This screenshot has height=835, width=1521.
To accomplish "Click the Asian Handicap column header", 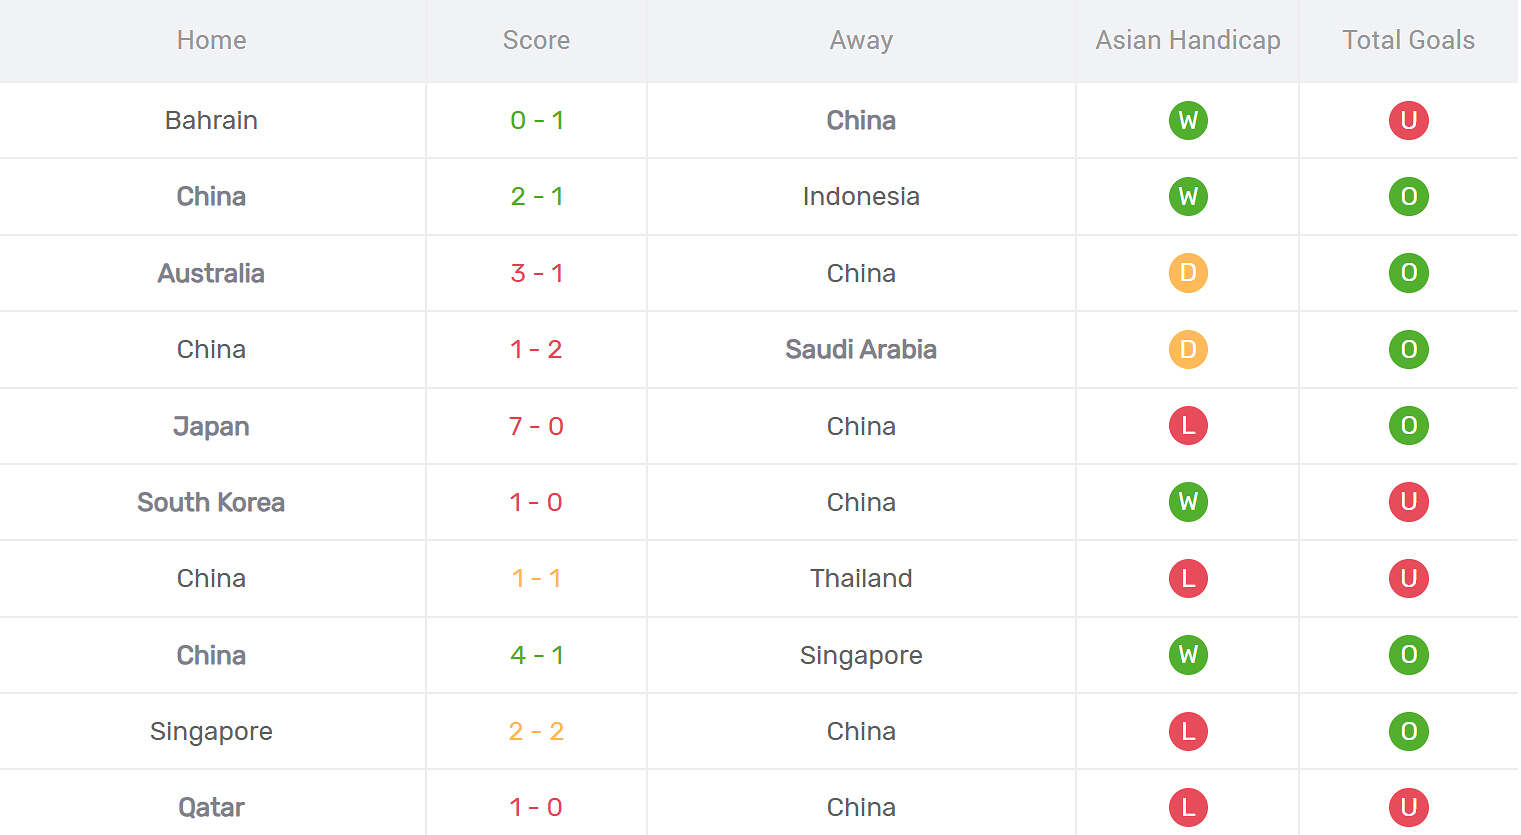I will 1188,40.
